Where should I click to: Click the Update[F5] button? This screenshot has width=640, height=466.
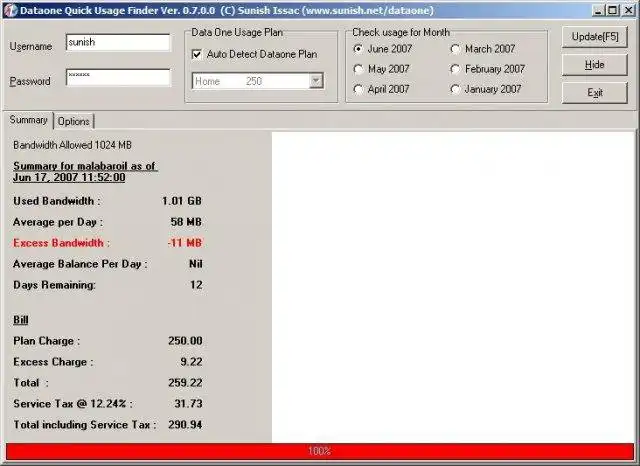(595, 37)
